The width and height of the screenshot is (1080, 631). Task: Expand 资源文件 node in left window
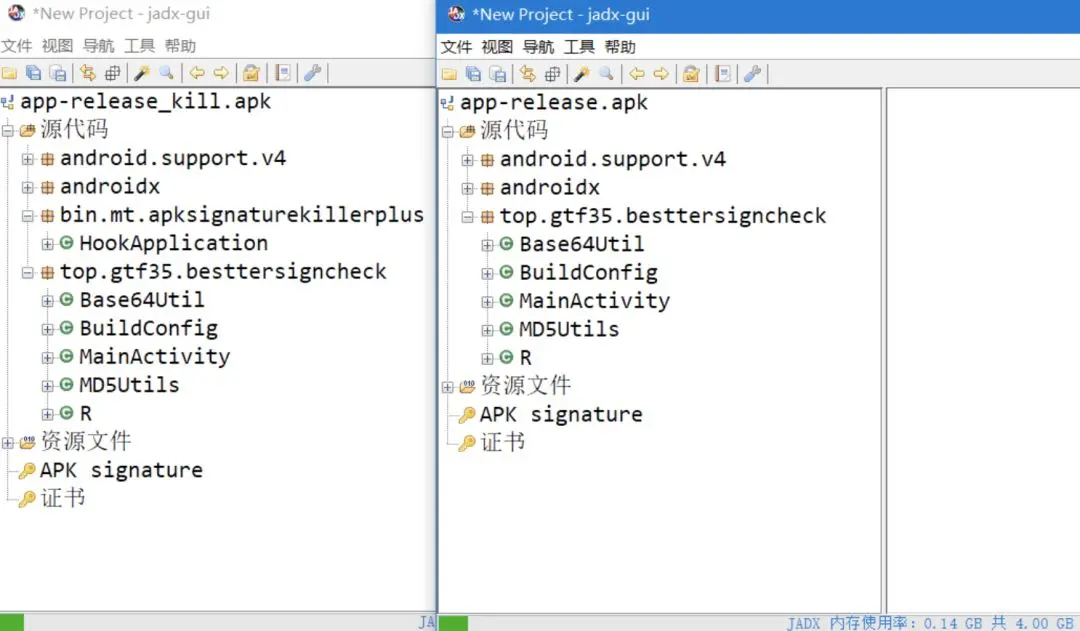point(8,443)
